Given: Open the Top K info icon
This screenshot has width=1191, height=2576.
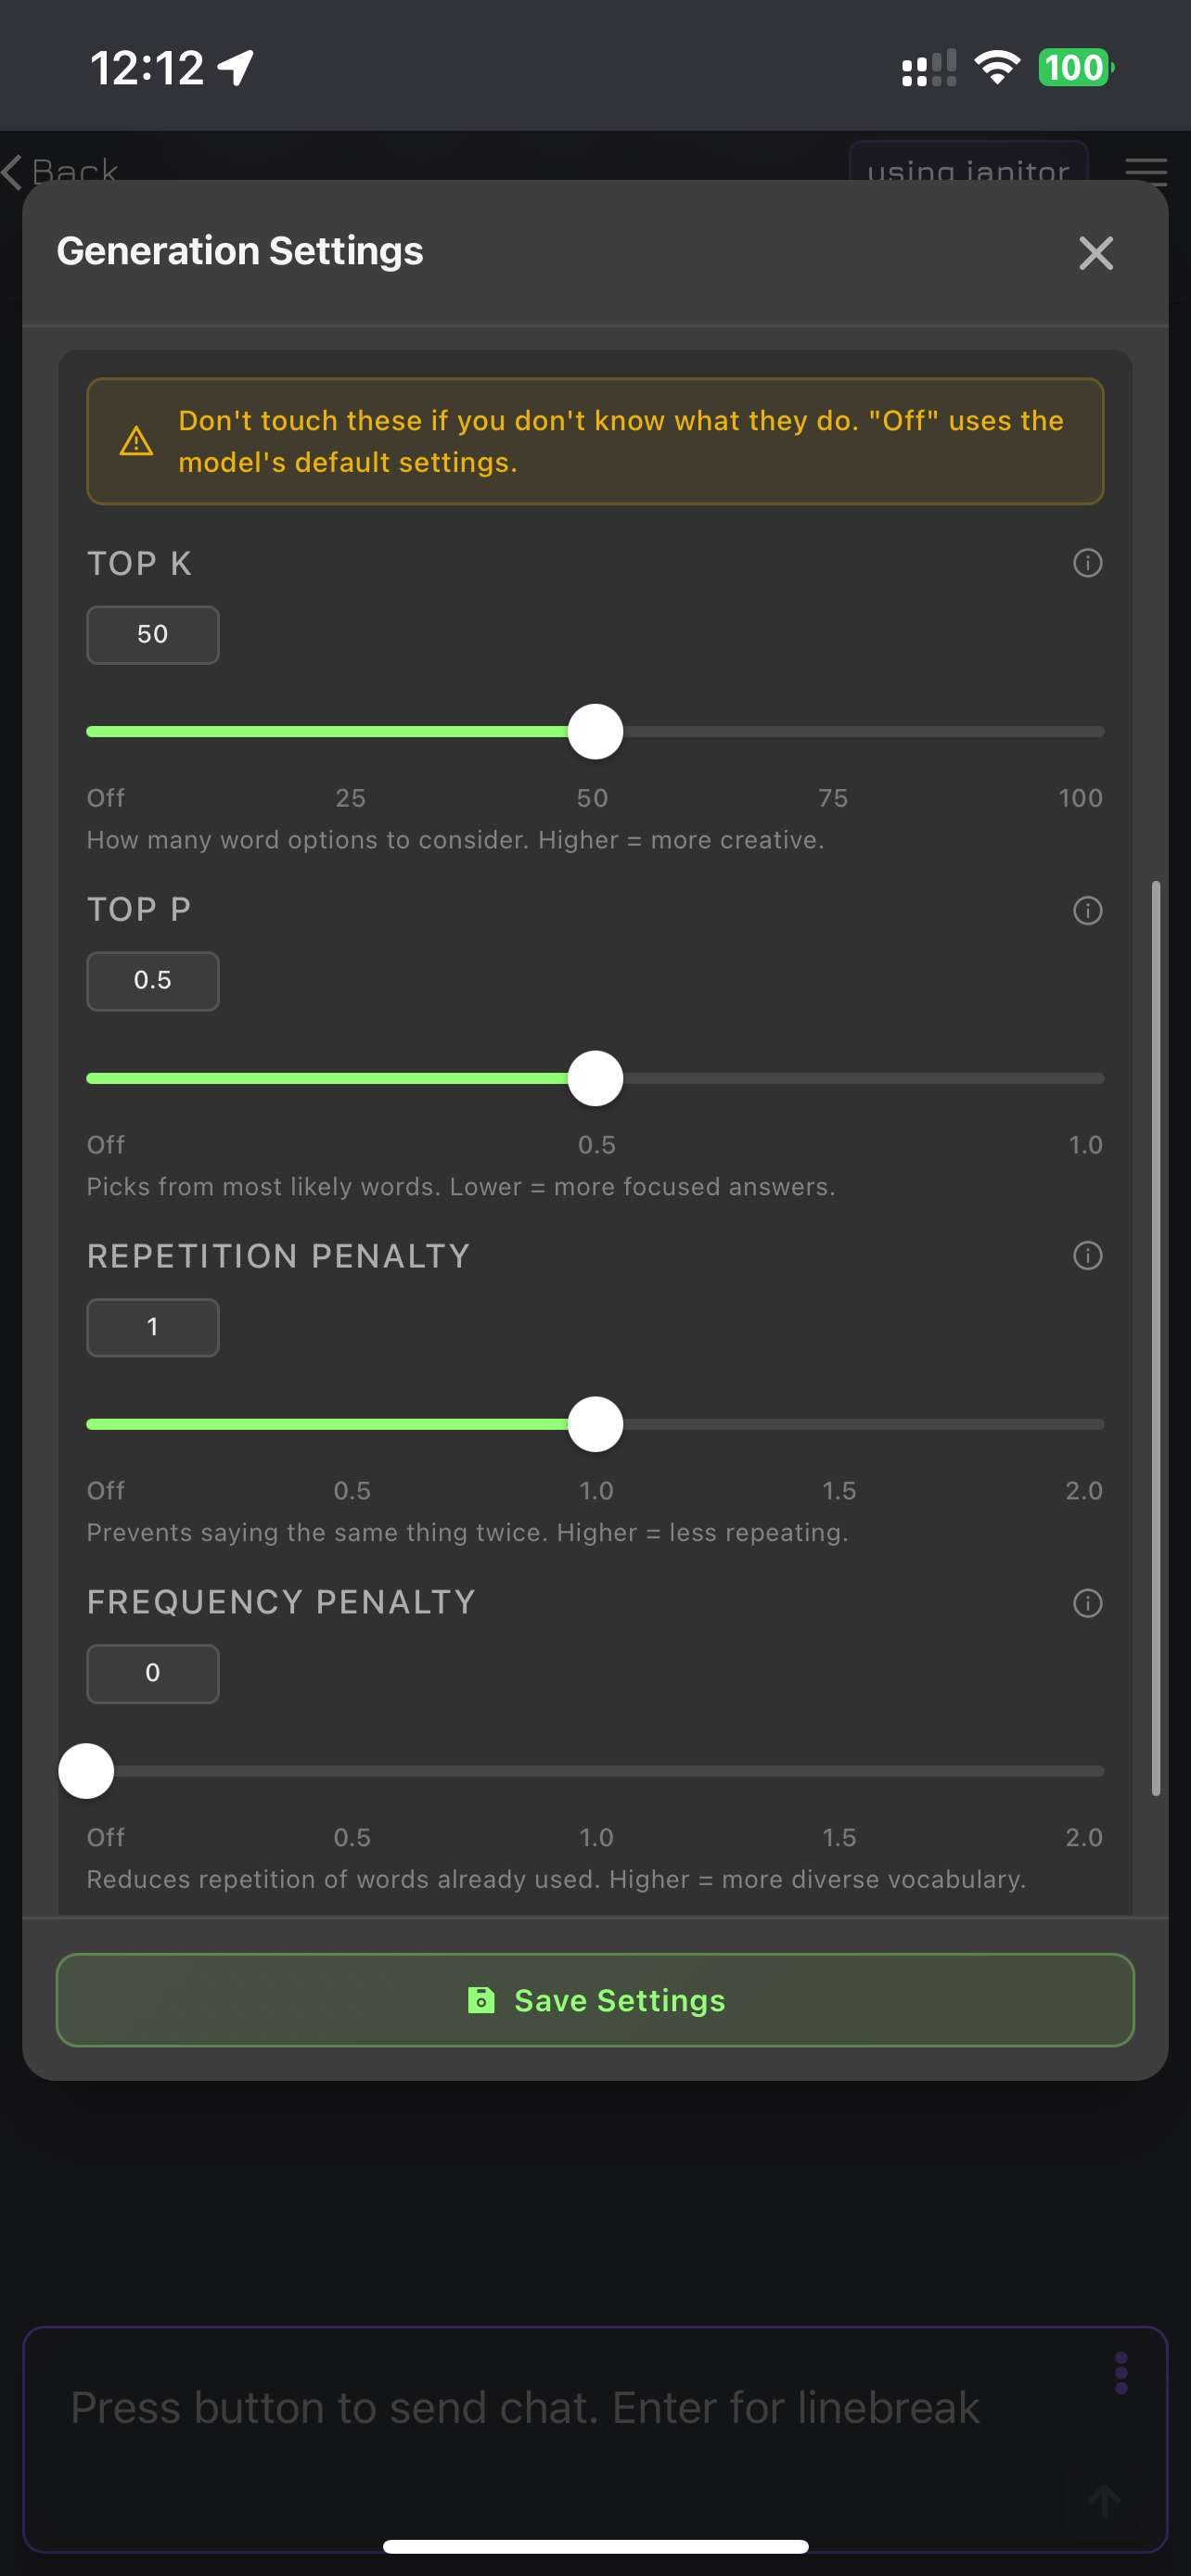Looking at the screenshot, I should point(1087,563).
